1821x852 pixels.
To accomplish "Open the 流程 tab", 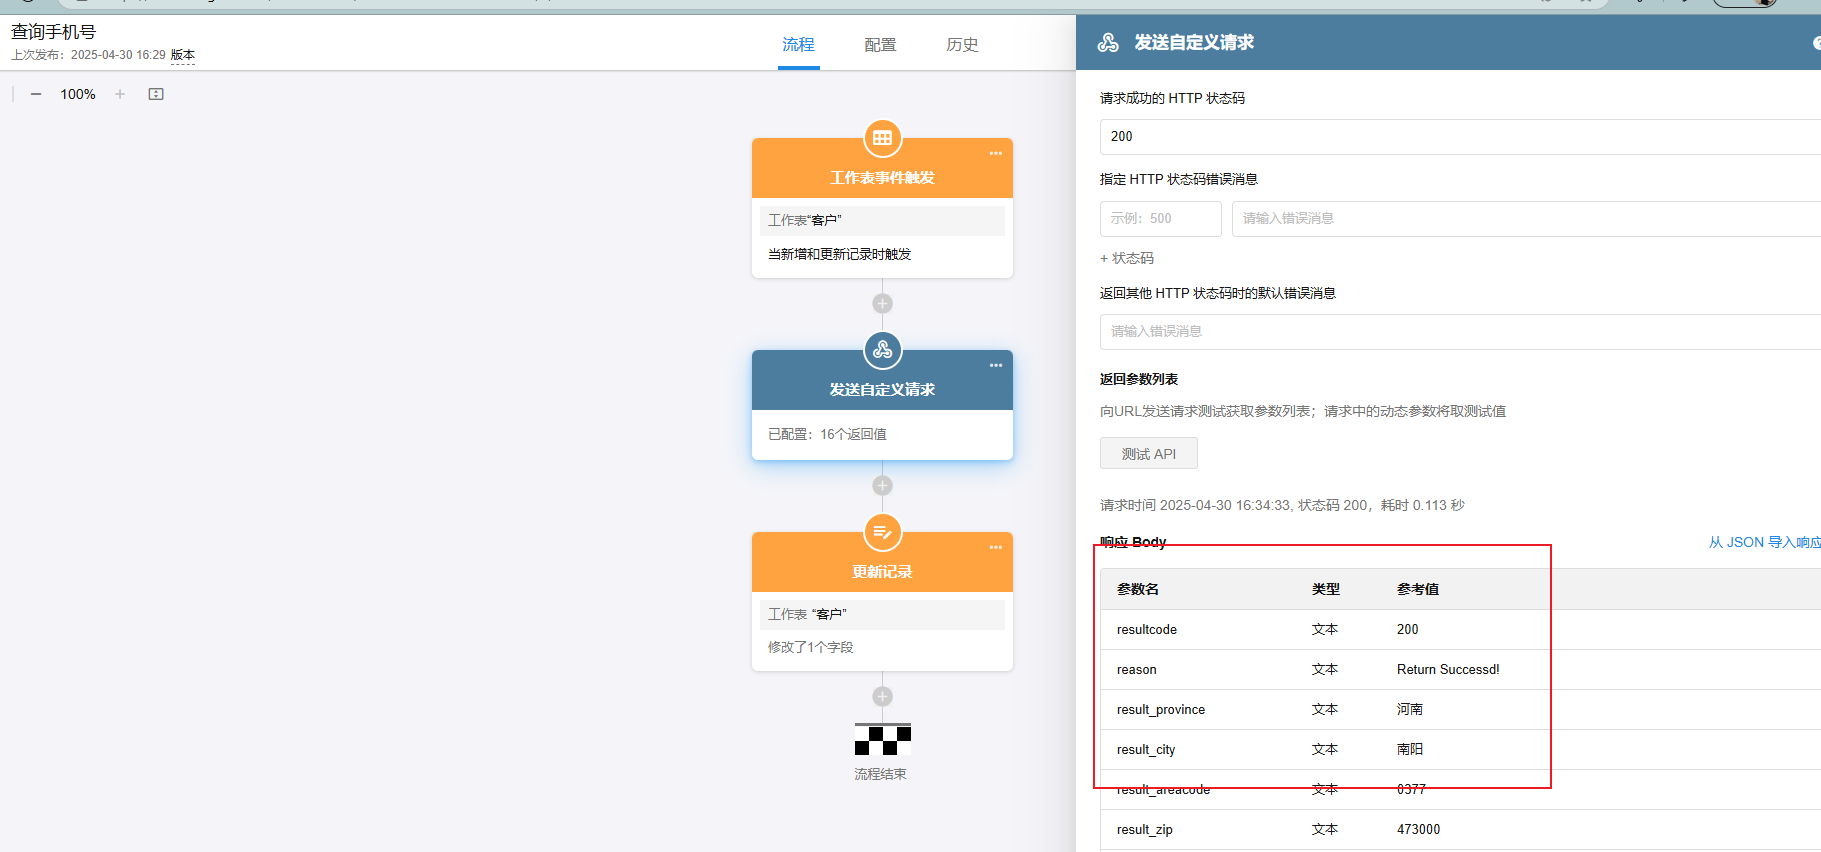I will [798, 45].
